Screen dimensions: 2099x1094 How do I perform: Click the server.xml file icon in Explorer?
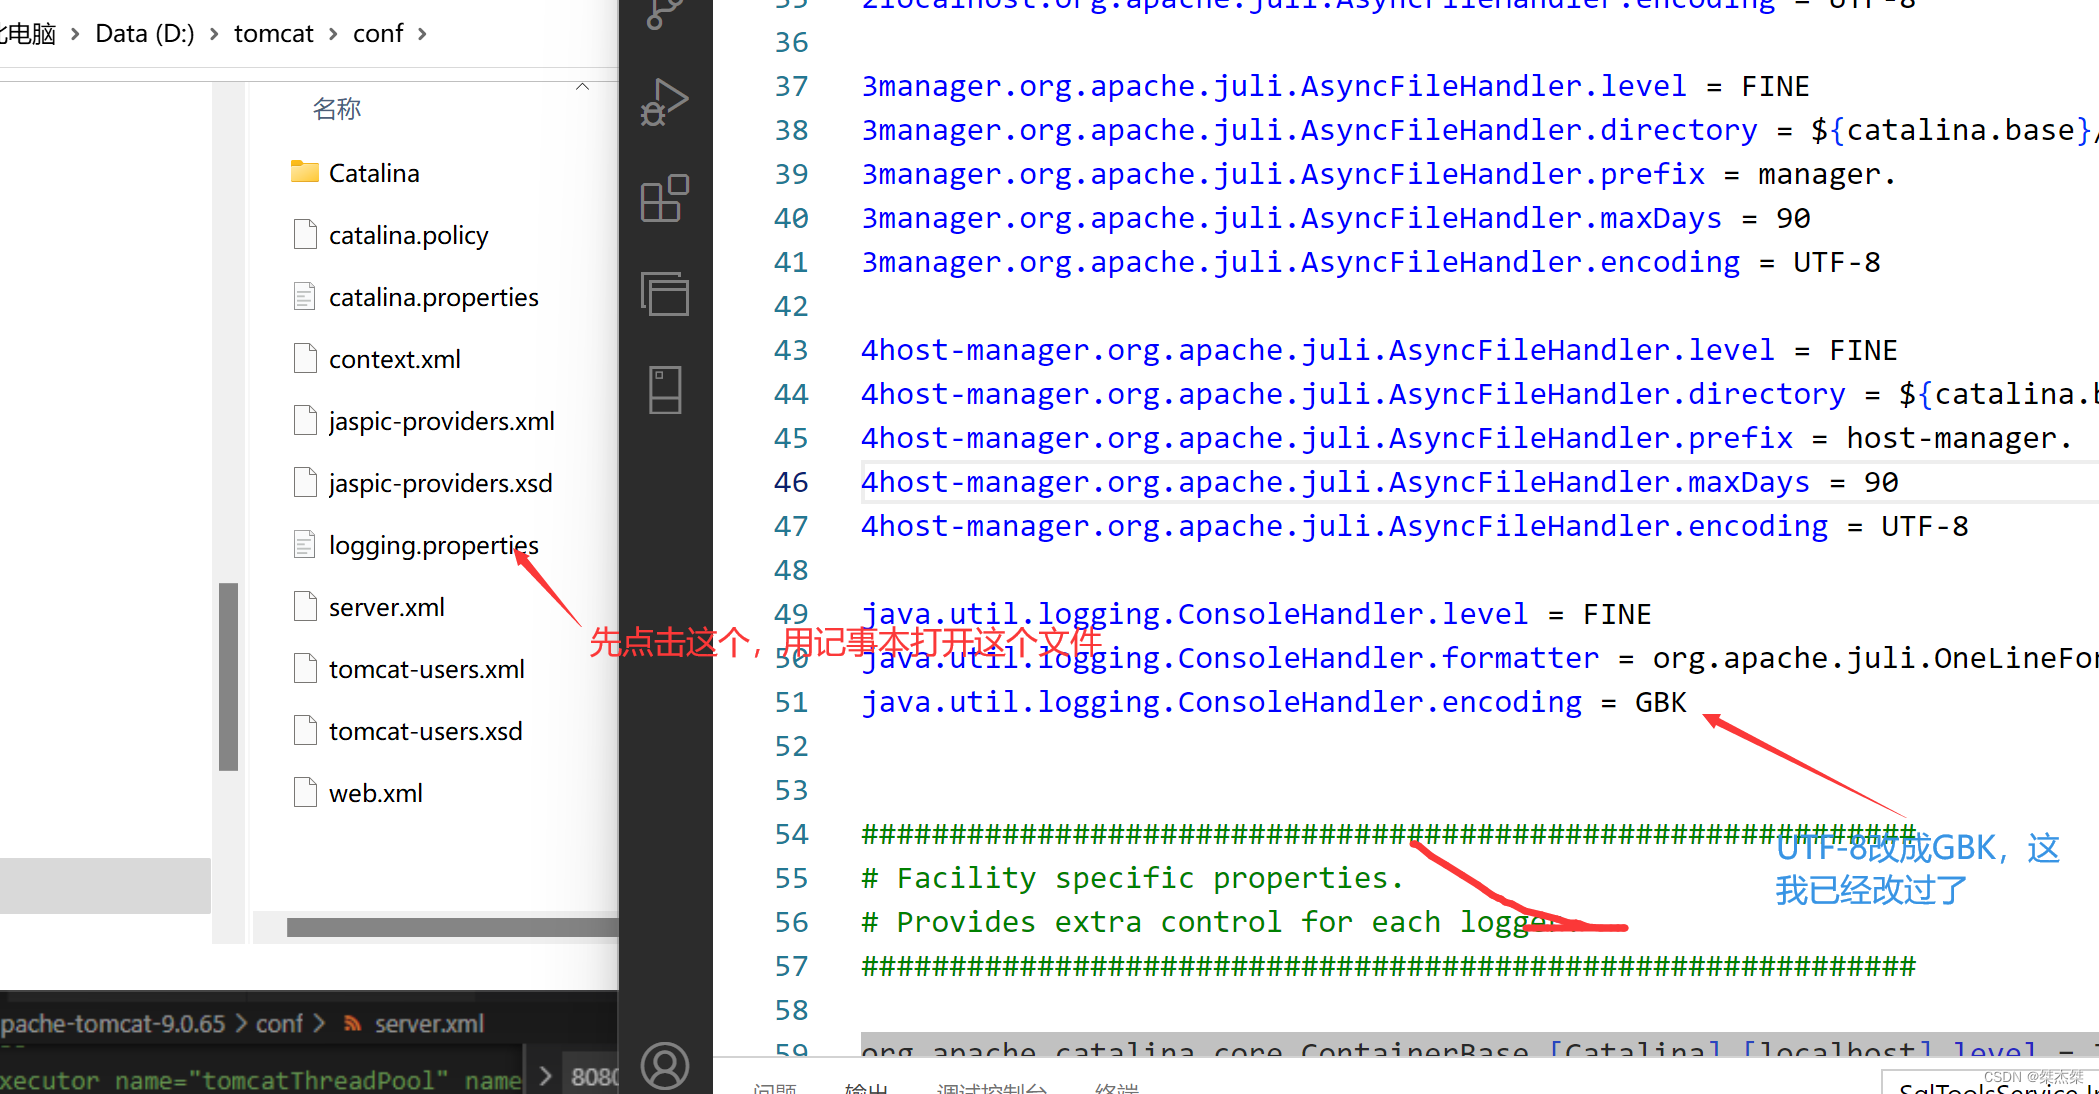[x=305, y=606]
